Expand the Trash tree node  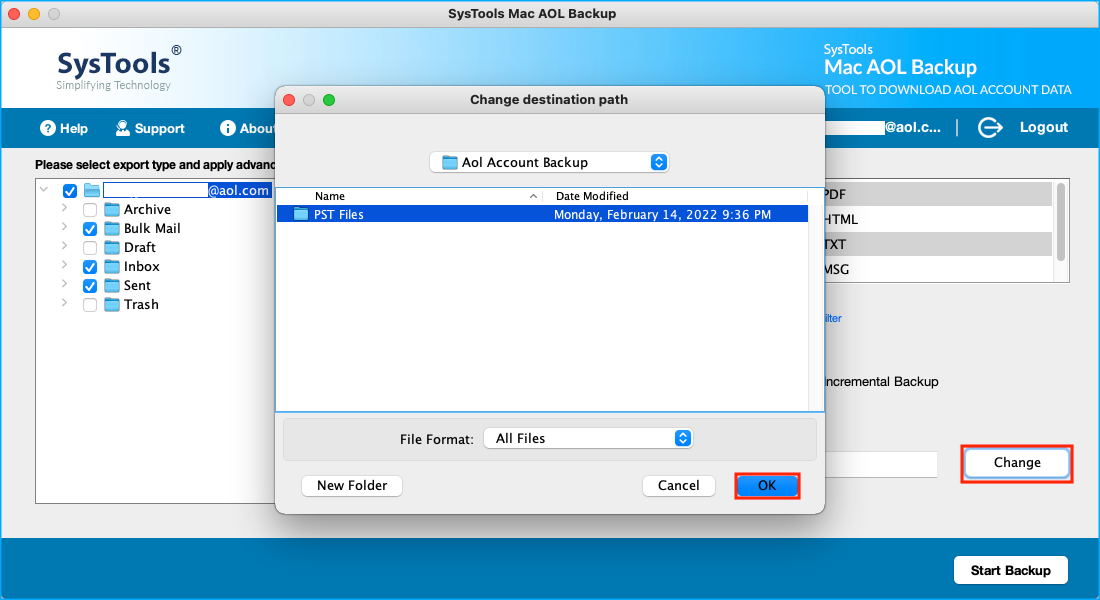65,302
